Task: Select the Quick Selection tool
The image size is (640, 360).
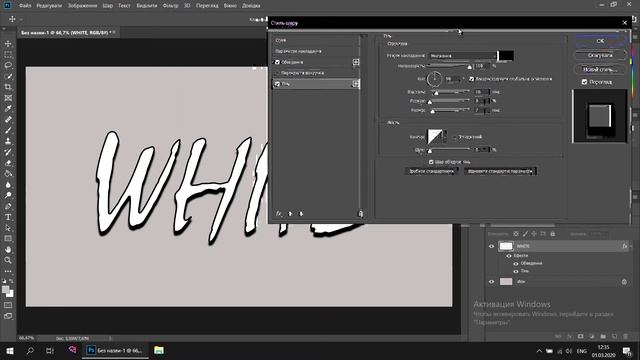Action: coord(8,76)
